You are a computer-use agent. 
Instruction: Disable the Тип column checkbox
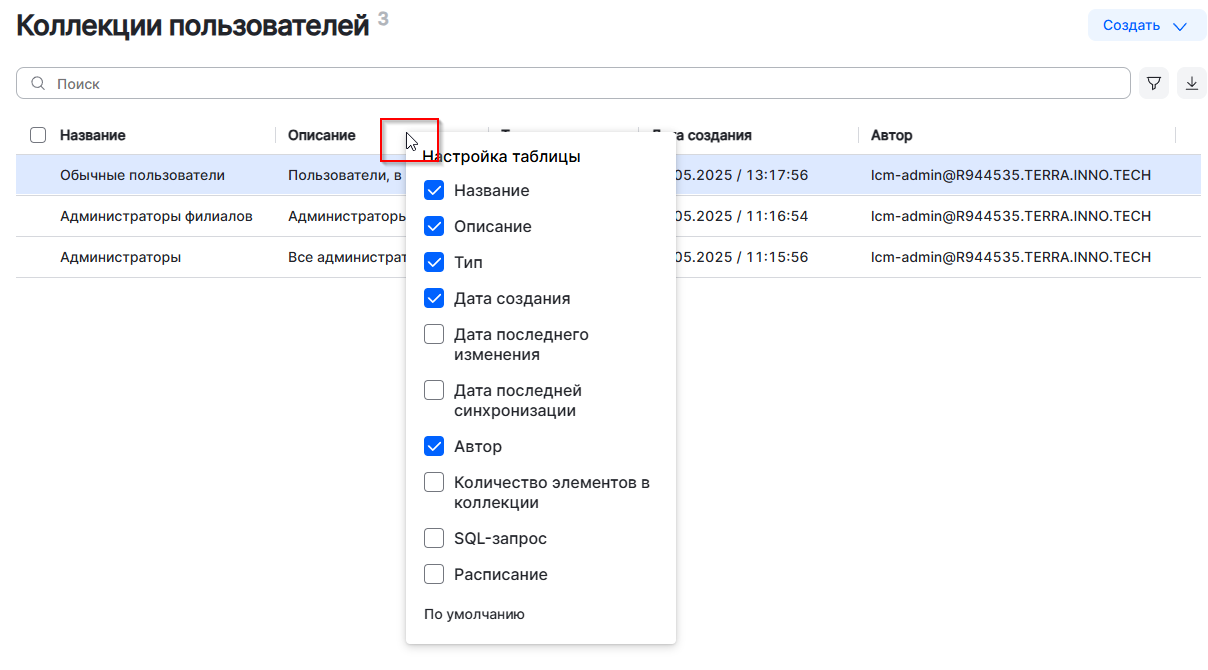434,263
